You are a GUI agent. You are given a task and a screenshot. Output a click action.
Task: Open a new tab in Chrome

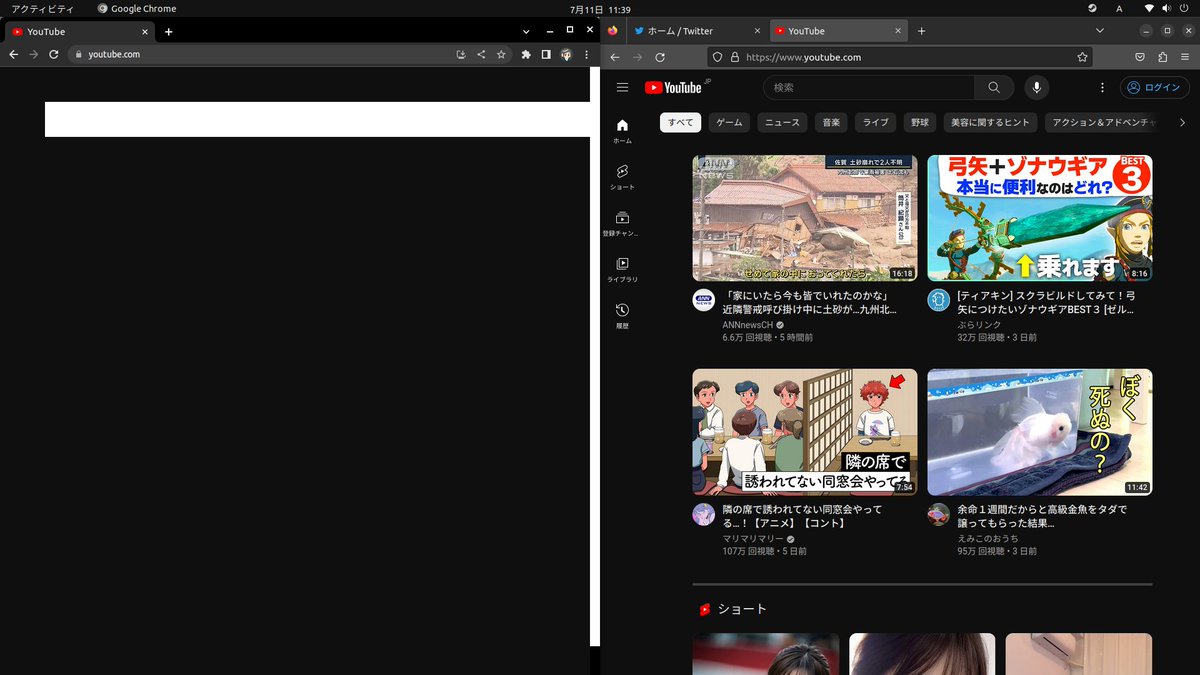coord(168,32)
